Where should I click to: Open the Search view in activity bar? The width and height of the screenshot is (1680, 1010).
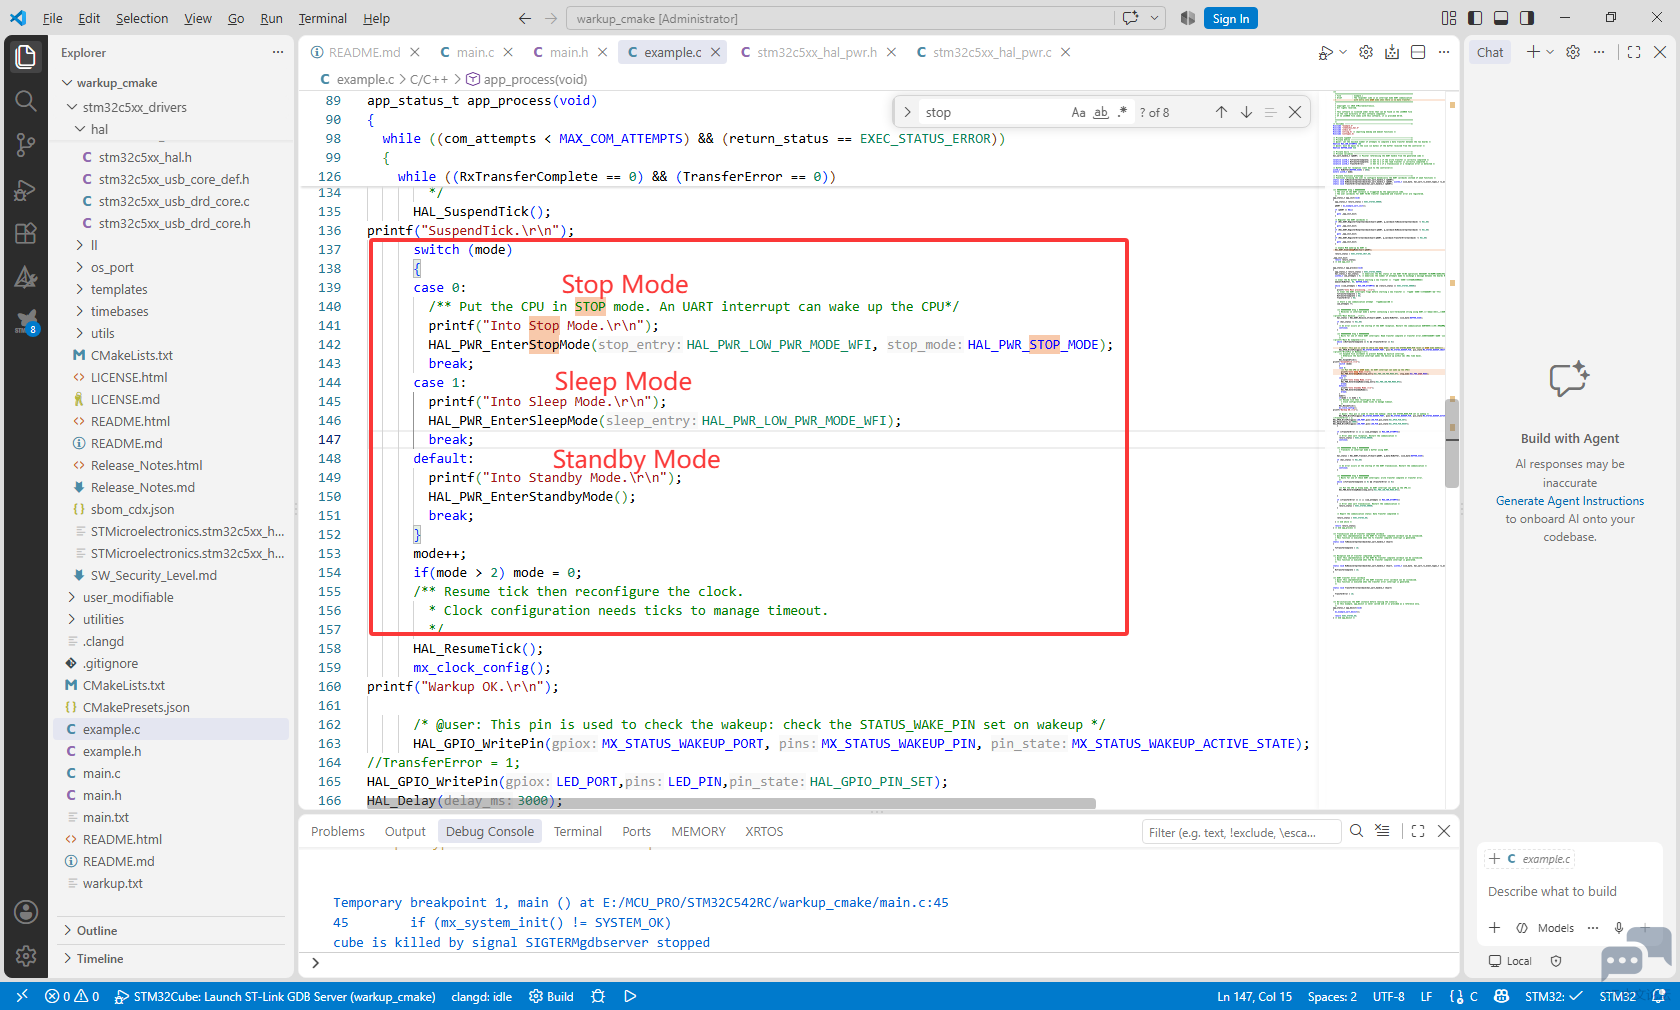26,101
